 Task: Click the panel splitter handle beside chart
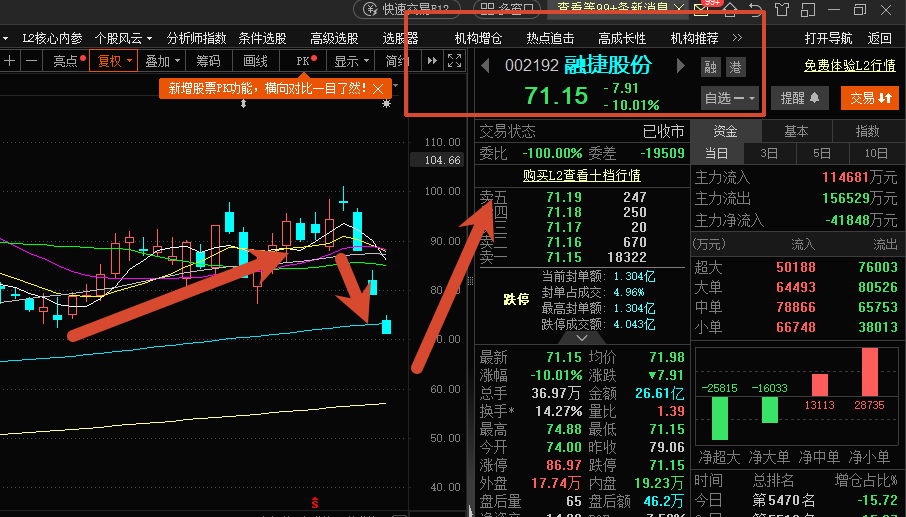pos(470,281)
